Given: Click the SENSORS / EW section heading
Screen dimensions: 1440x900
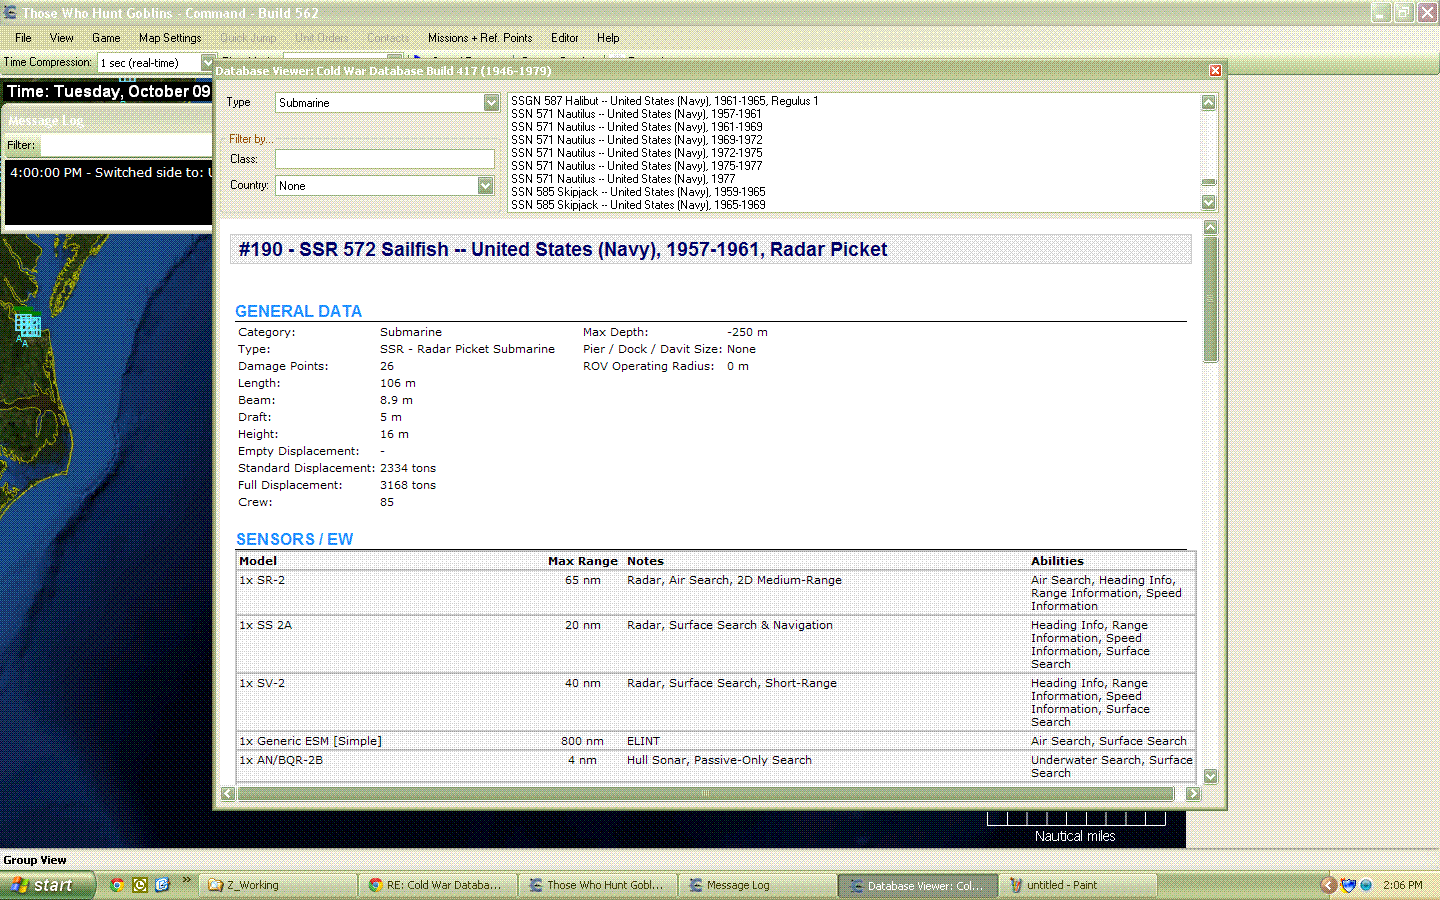Looking at the screenshot, I should [x=294, y=539].
